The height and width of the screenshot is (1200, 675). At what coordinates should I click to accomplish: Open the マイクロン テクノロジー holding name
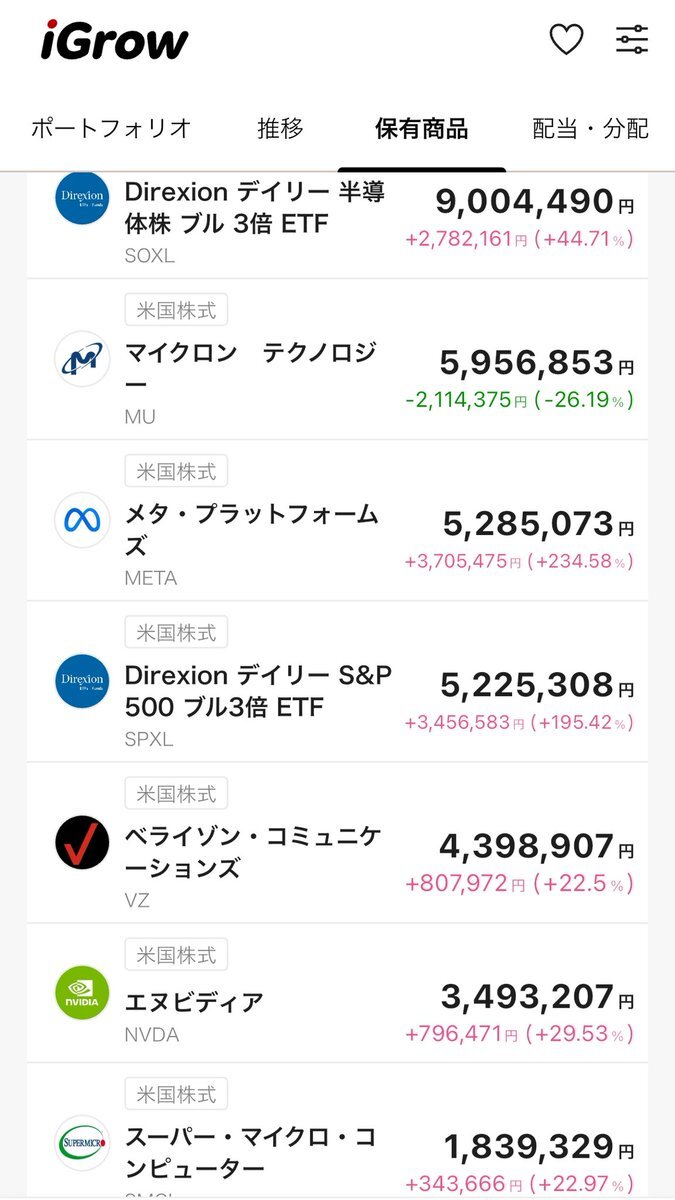[251, 368]
